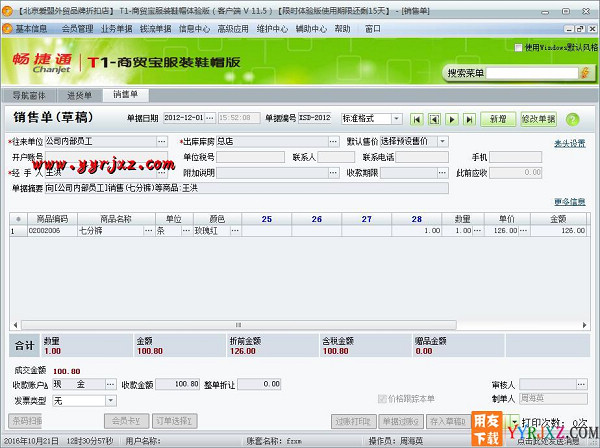Jump to the last record navigation icon
The width and height of the screenshot is (600, 448).
pyautogui.click(x=469, y=119)
